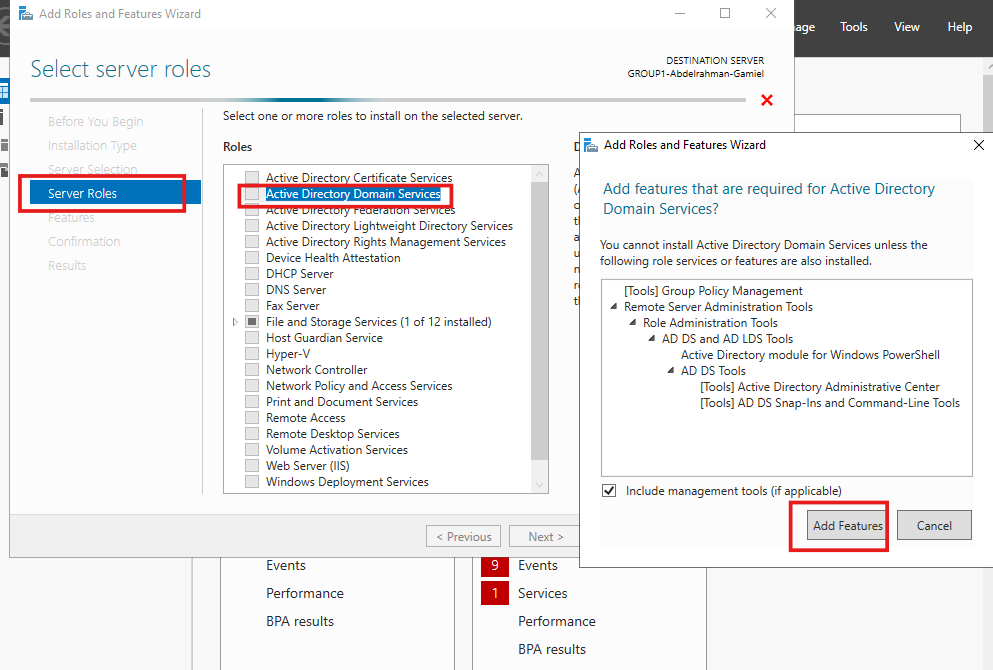The width and height of the screenshot is (993, 670).
Task: Select the Installation Type step
Action: [92, 146]
